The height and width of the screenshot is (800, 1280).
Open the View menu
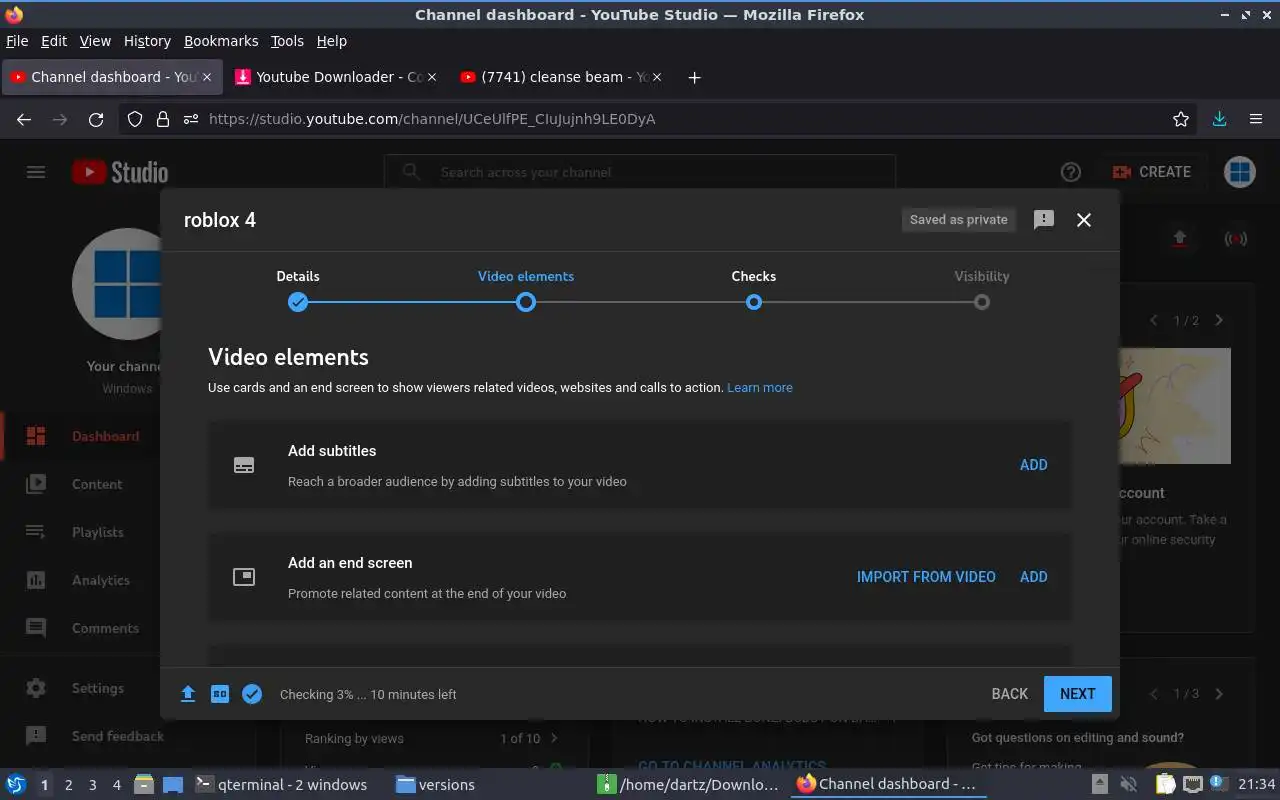95,41
